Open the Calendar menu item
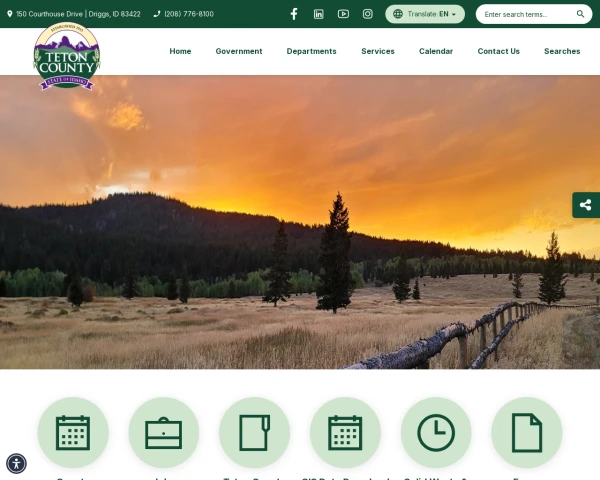Screen dimensions: 600x480 click(436, 51)
